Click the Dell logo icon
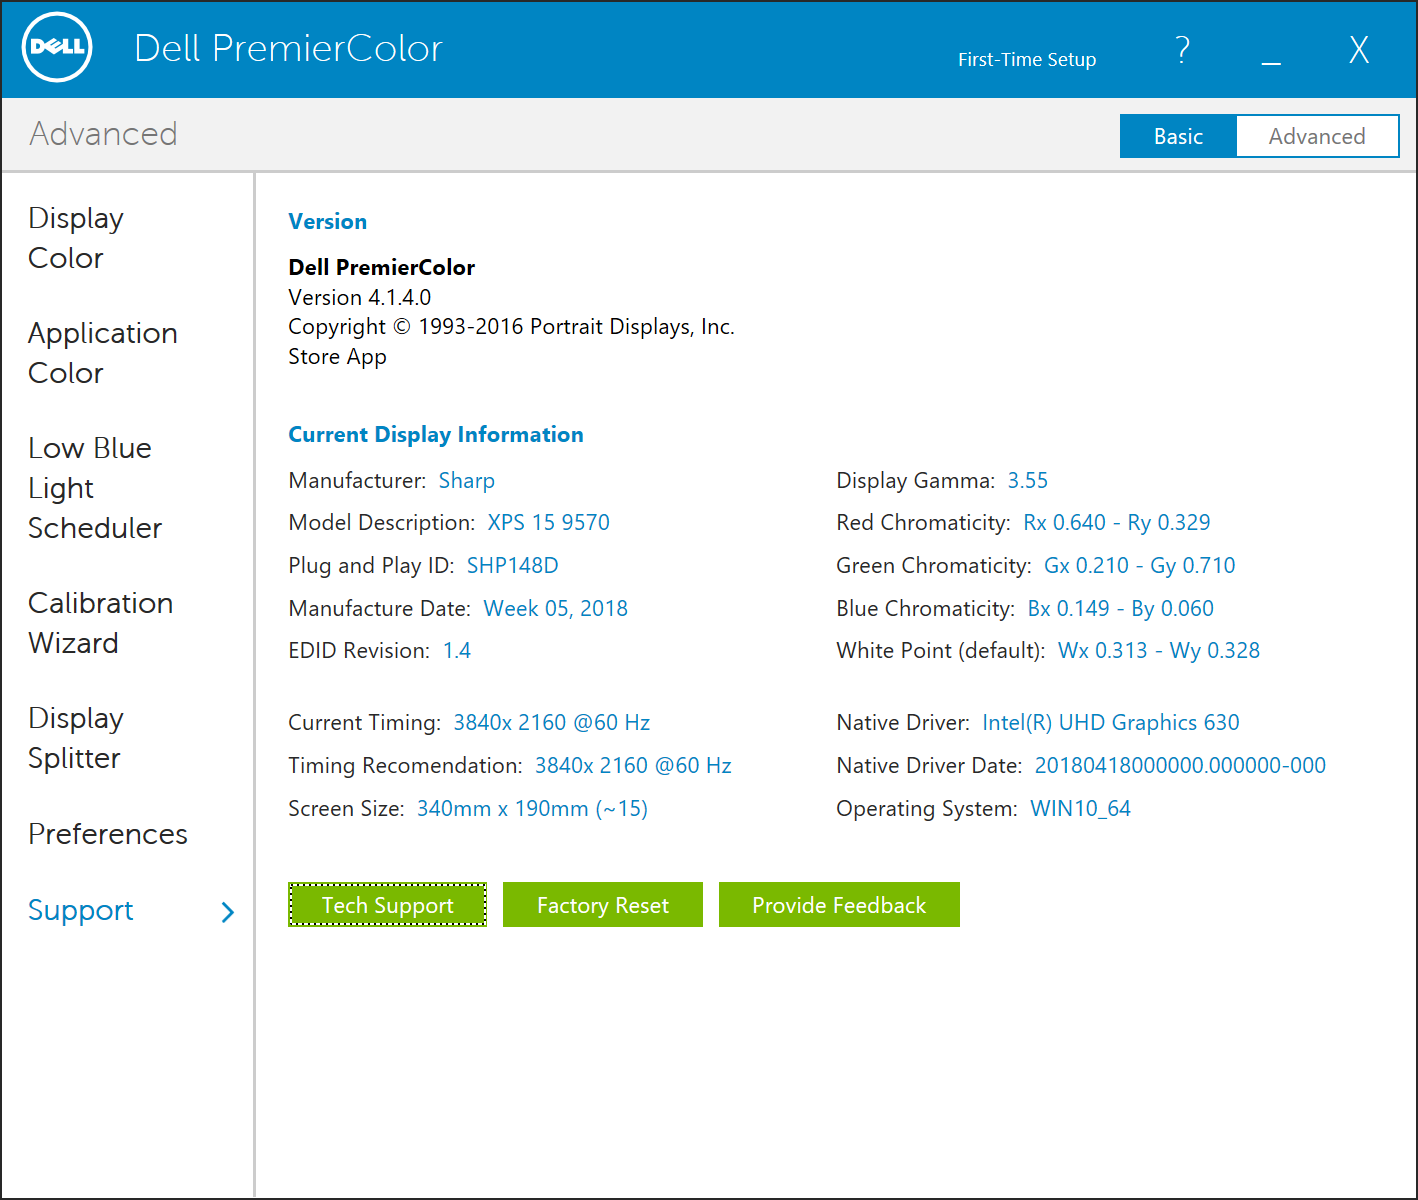This screenshot has width=1418, height=1200. pyautogui.click(x=57, y=48)
